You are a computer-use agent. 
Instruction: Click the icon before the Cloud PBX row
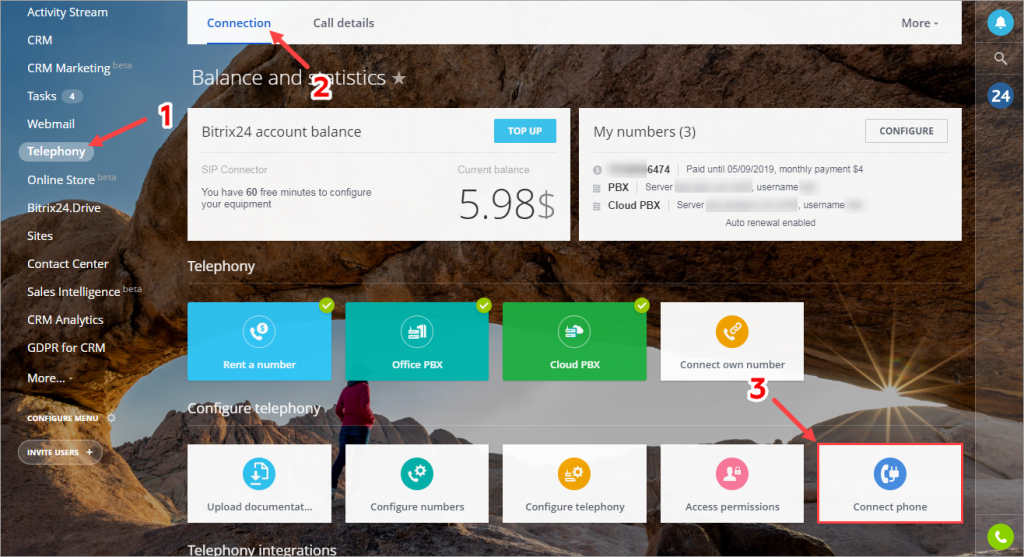point(596,206)
